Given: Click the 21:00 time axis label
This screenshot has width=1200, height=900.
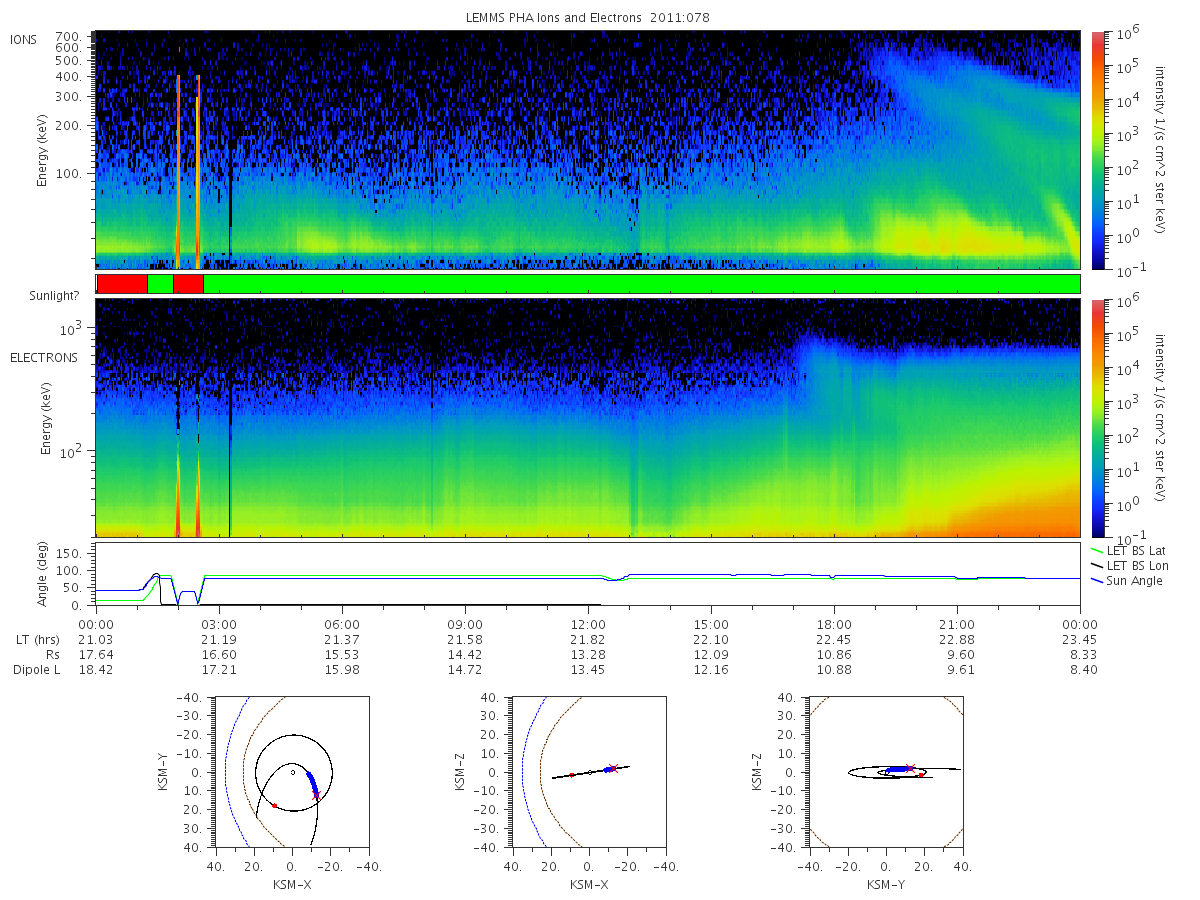Looking at the screenshot, I should [x=957, y=624].
